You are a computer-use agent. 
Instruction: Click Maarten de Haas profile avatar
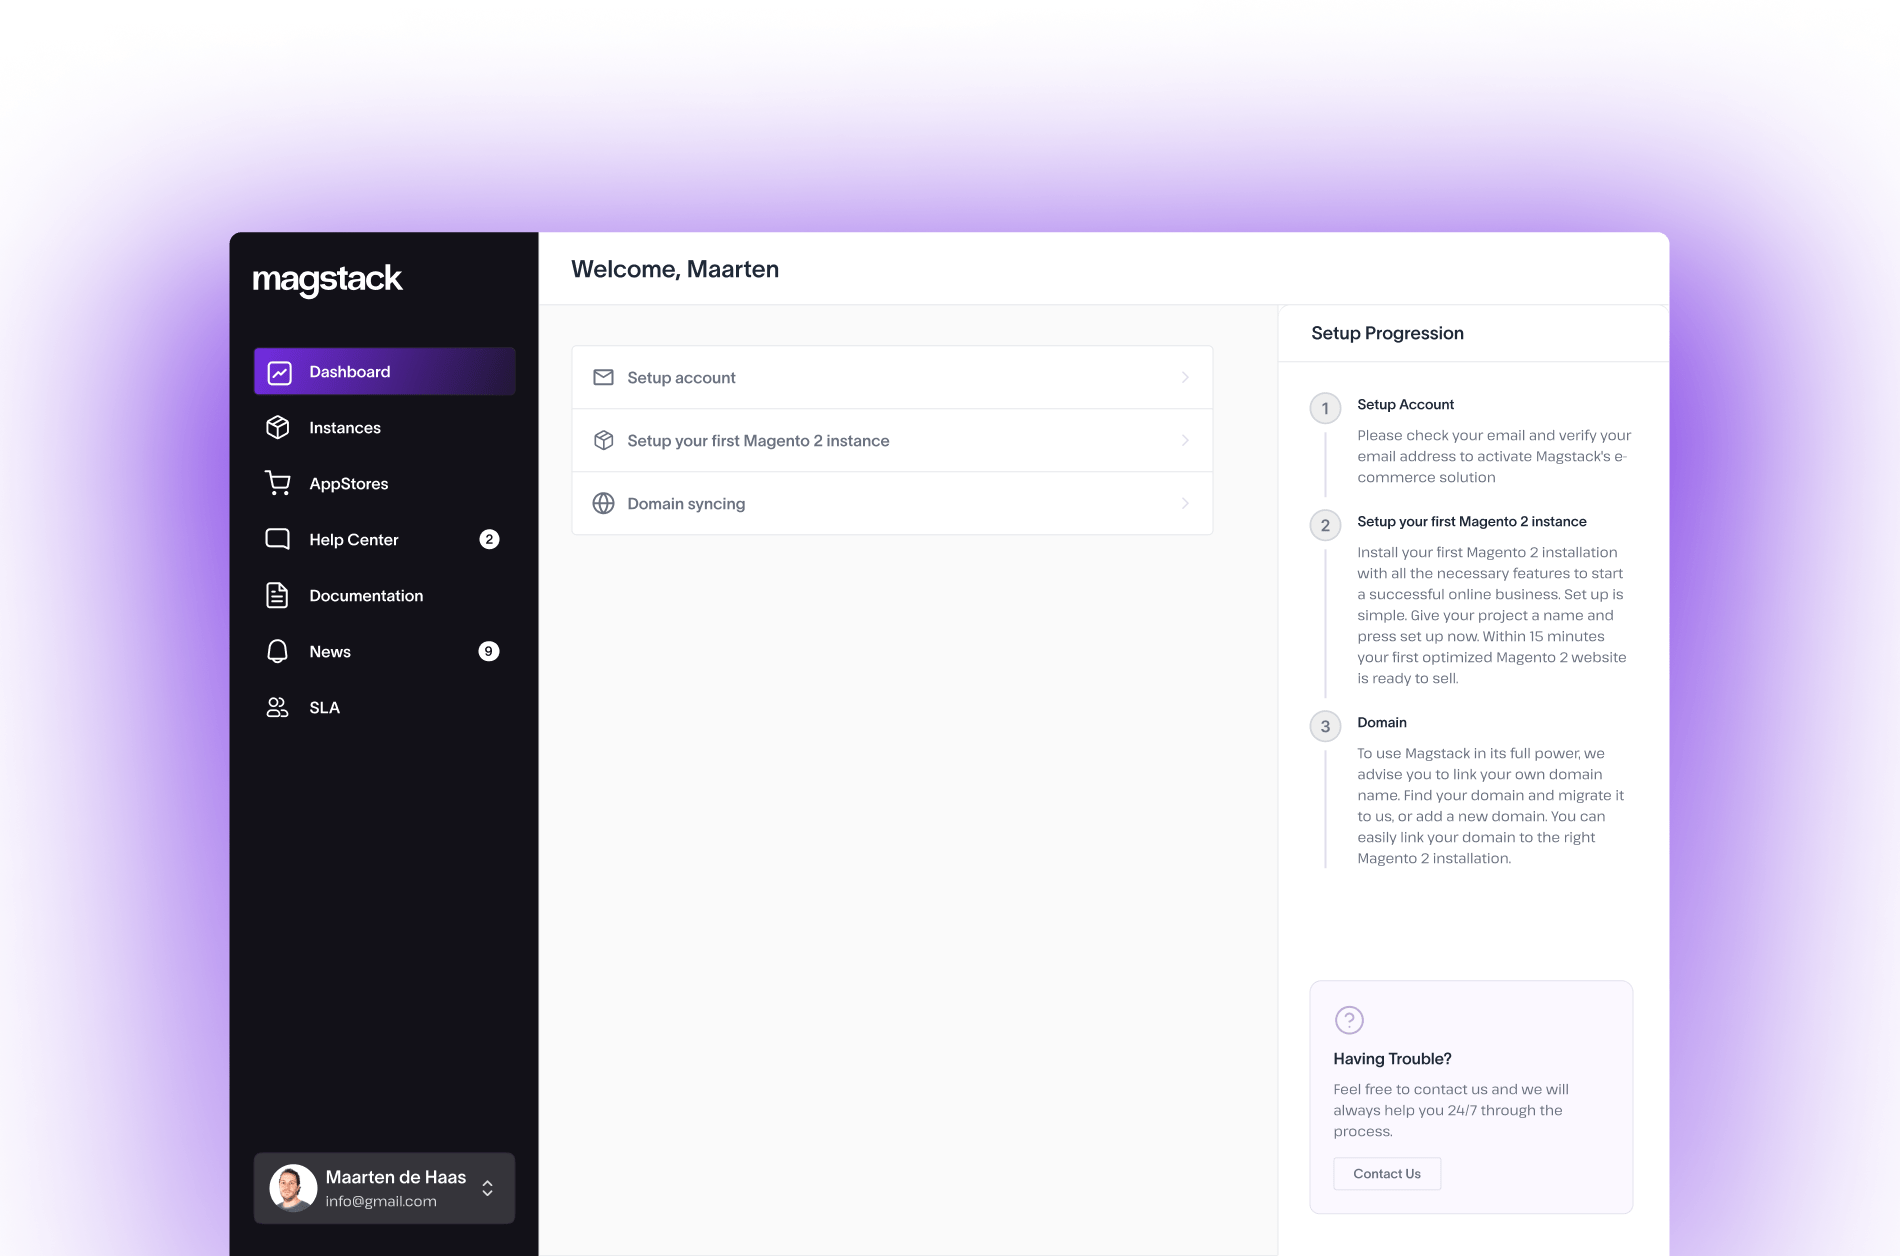pyautogui.click(x=293, y=1188)
